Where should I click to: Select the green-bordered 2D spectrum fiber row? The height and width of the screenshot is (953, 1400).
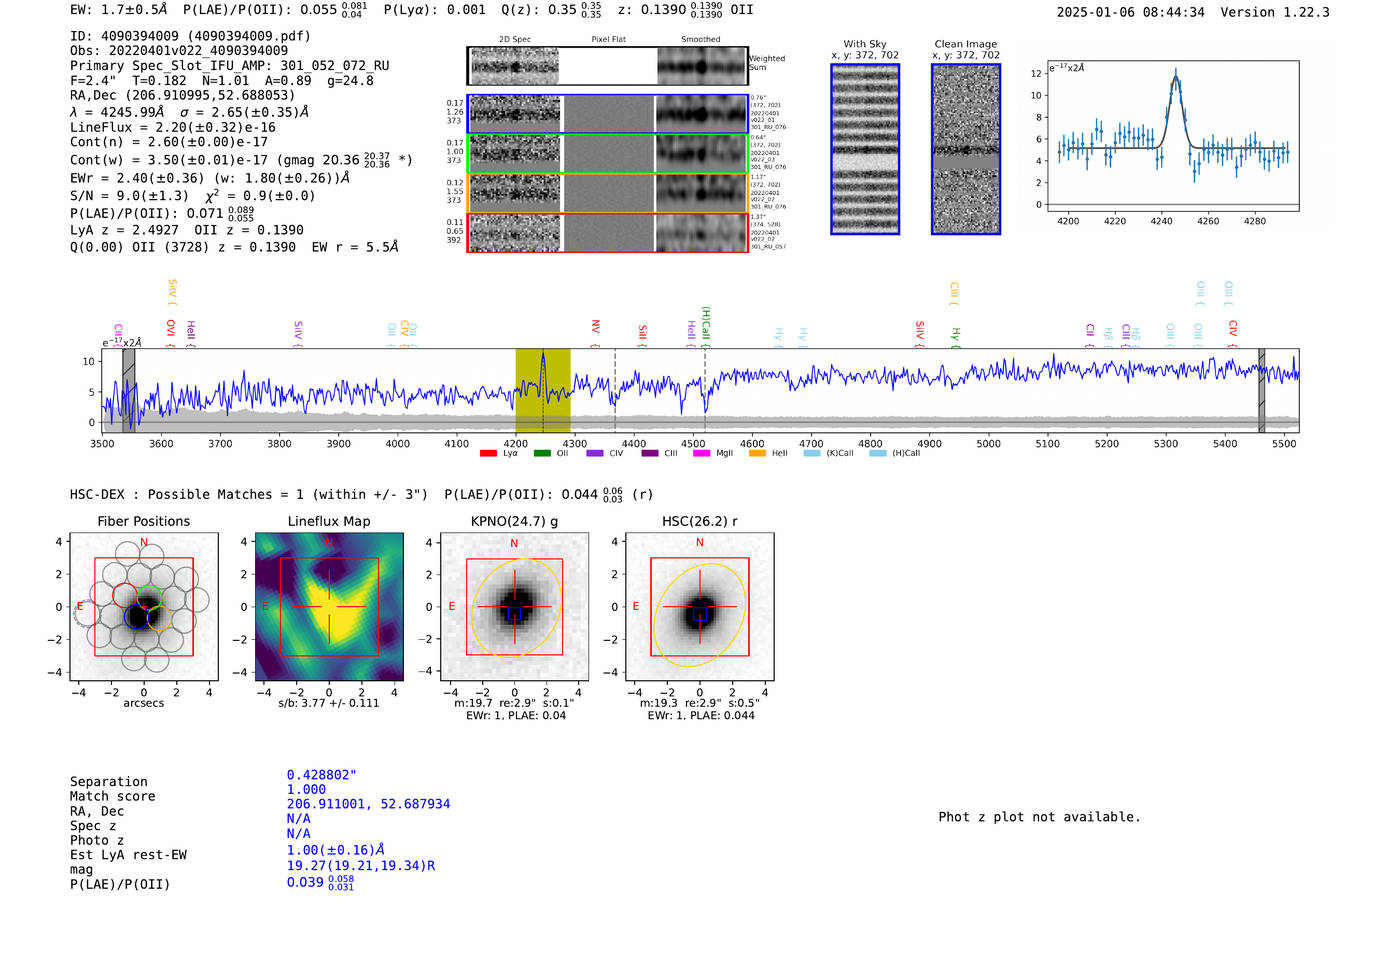point(608,153)
